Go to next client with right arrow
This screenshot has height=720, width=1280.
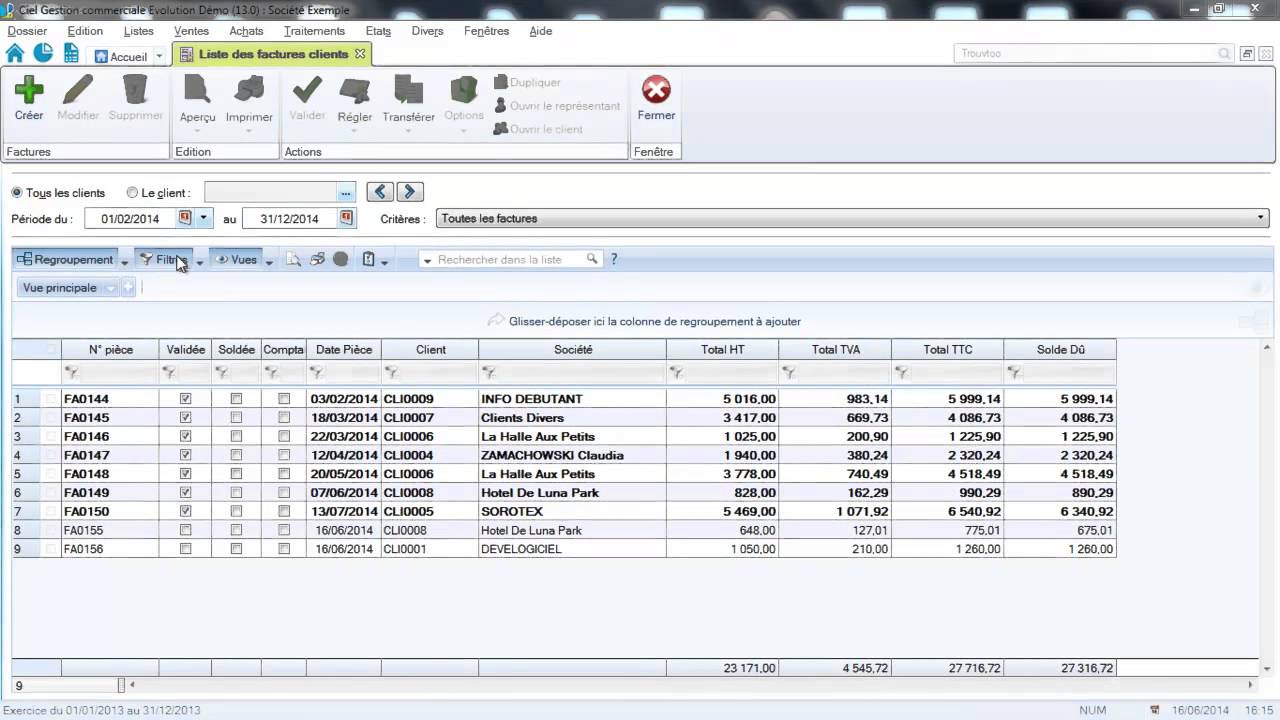point(410,192)
